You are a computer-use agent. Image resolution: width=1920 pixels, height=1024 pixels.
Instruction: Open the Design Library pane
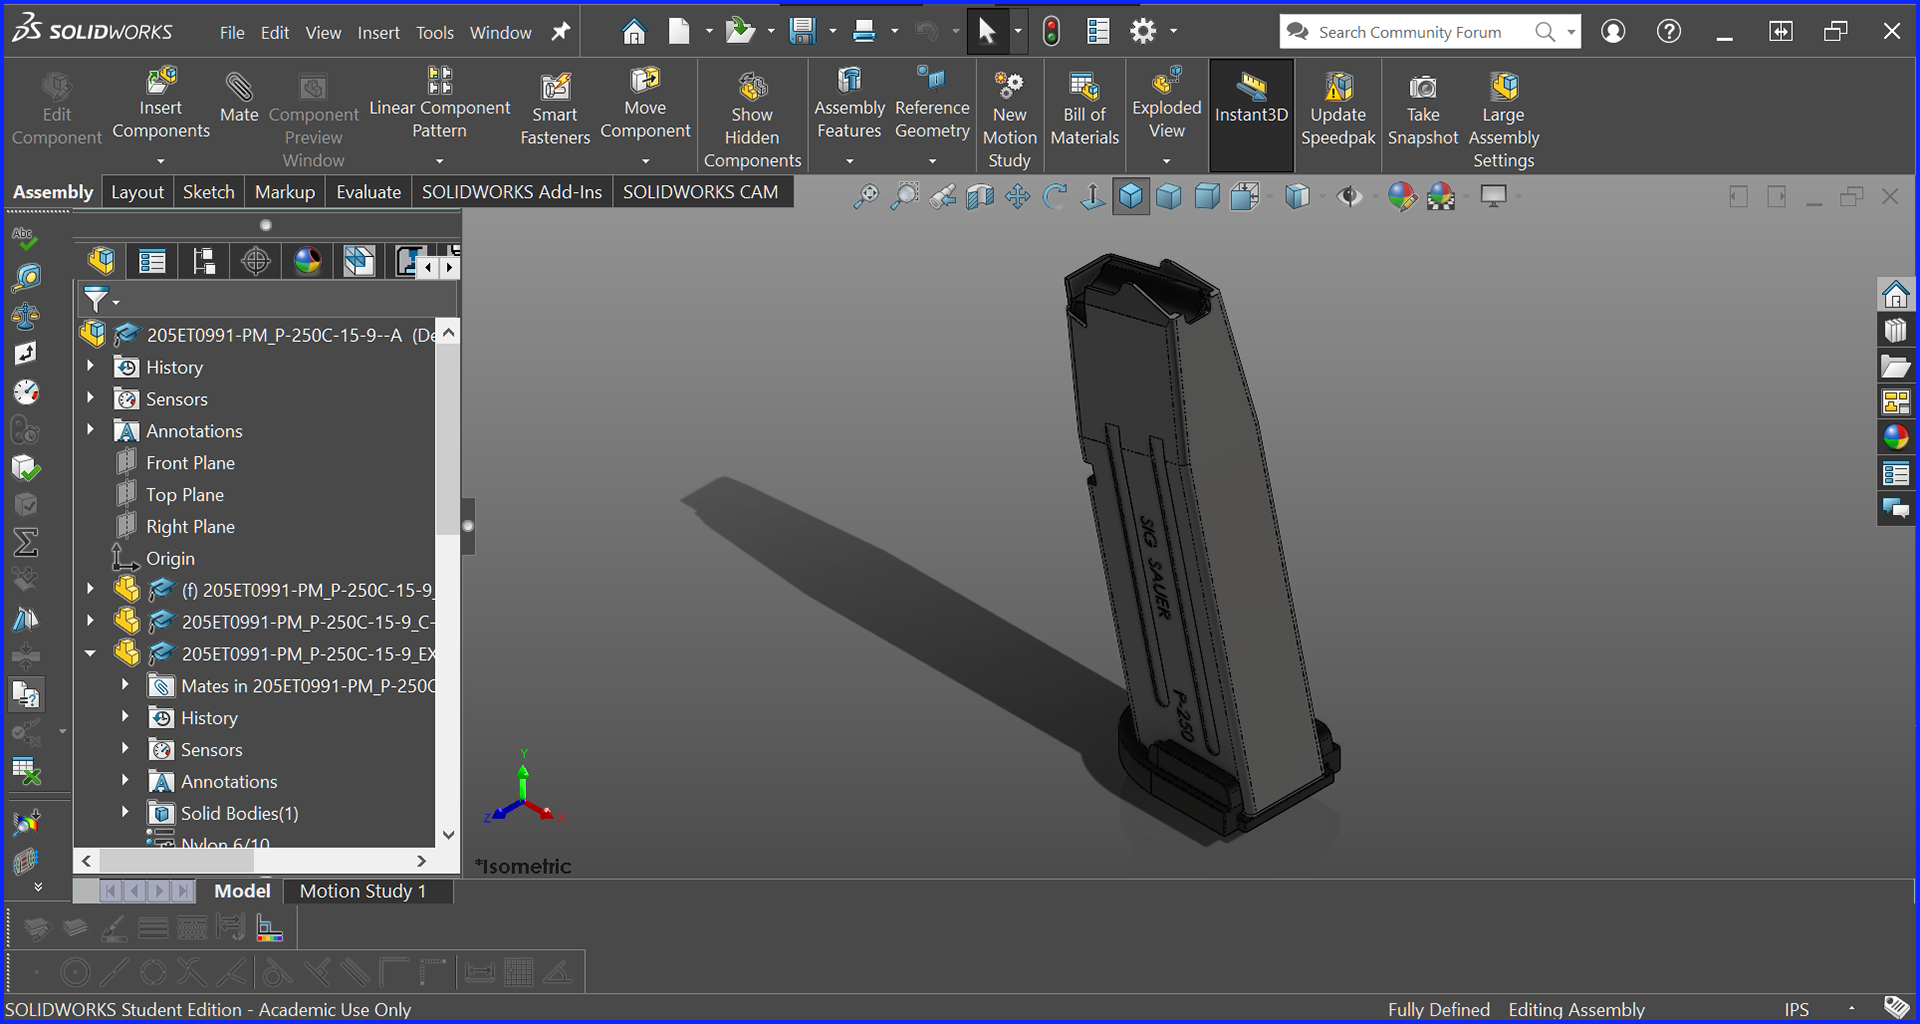1896,331
